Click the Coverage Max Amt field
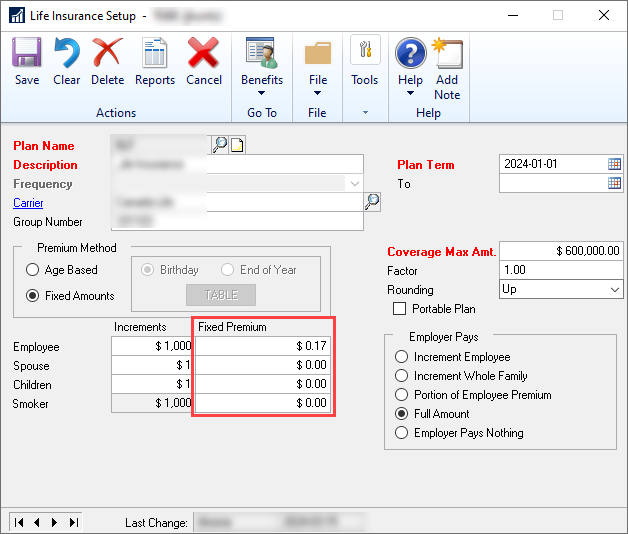This screenshot has height=534, width=628. coord(560,251)
